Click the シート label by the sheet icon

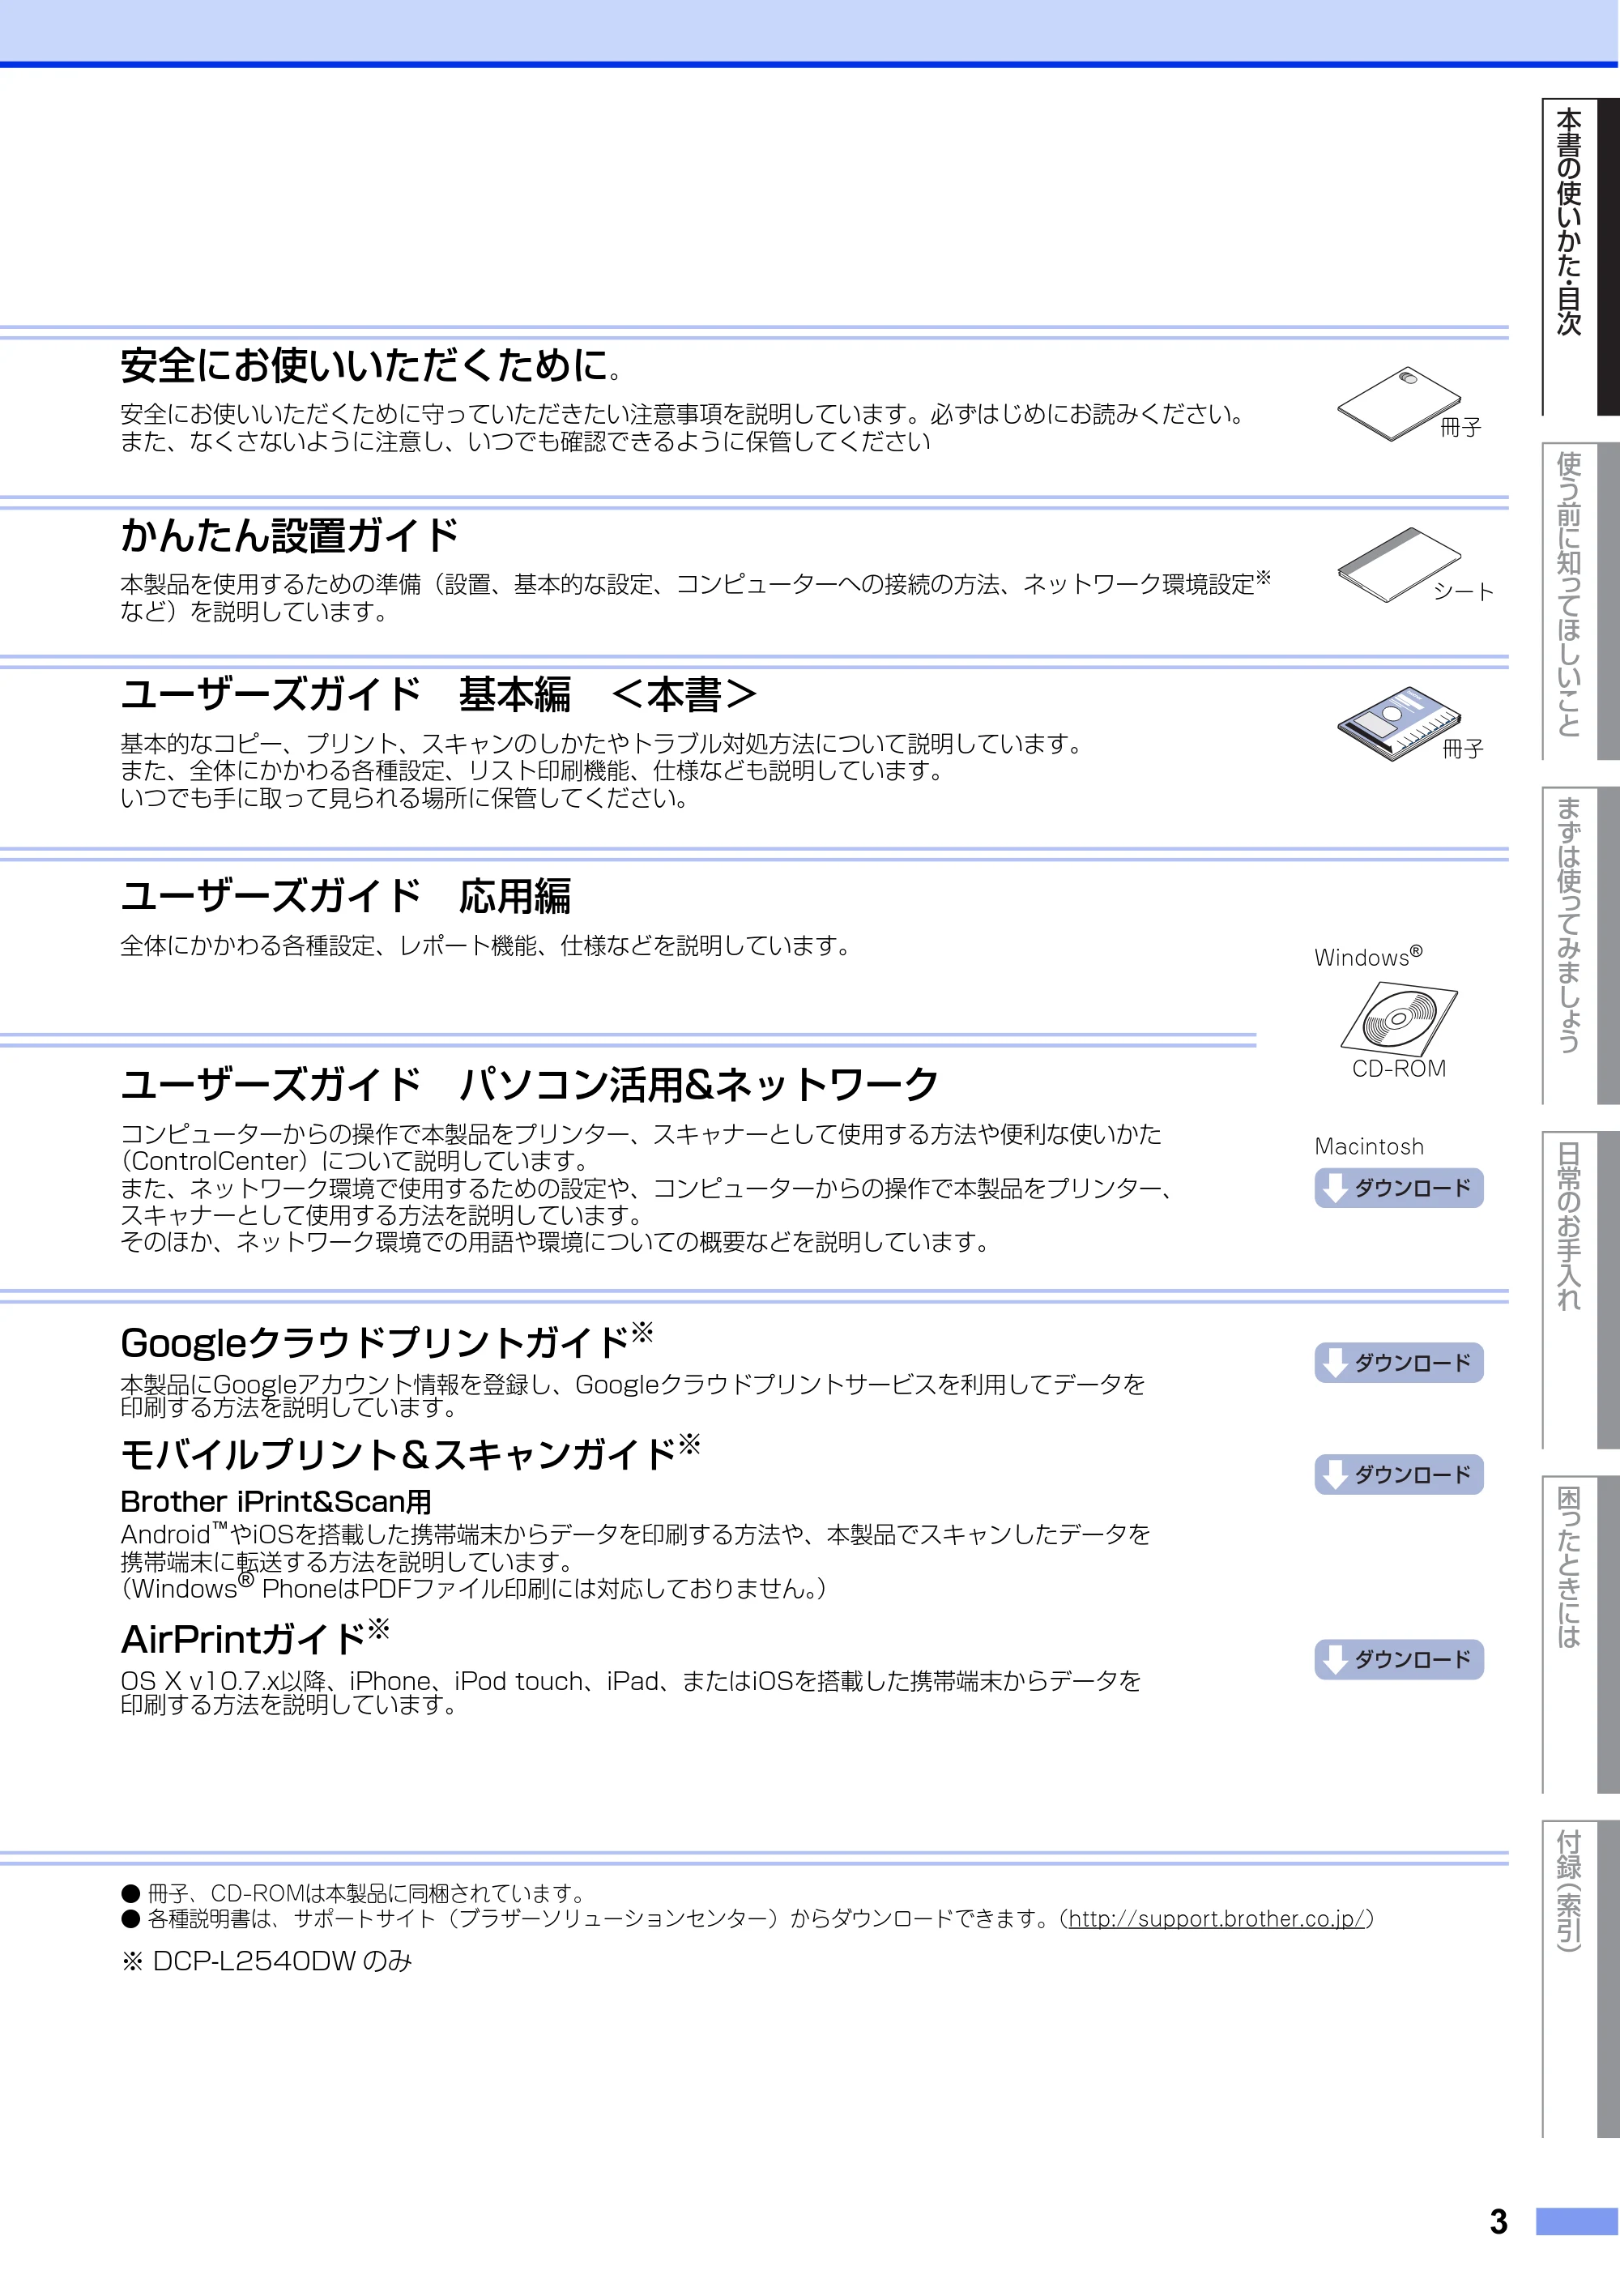pos(1463,591)
